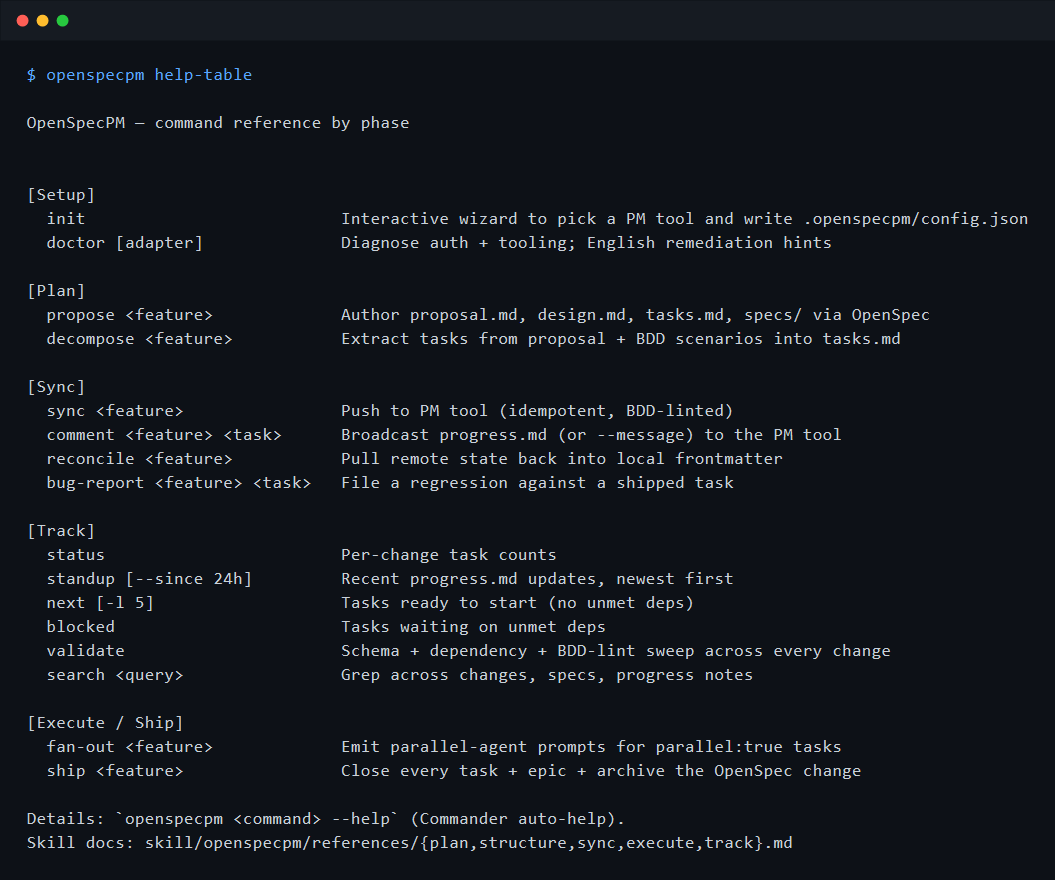
Task: Click the 'next [-l 5]' command
Action: (100, 603)
